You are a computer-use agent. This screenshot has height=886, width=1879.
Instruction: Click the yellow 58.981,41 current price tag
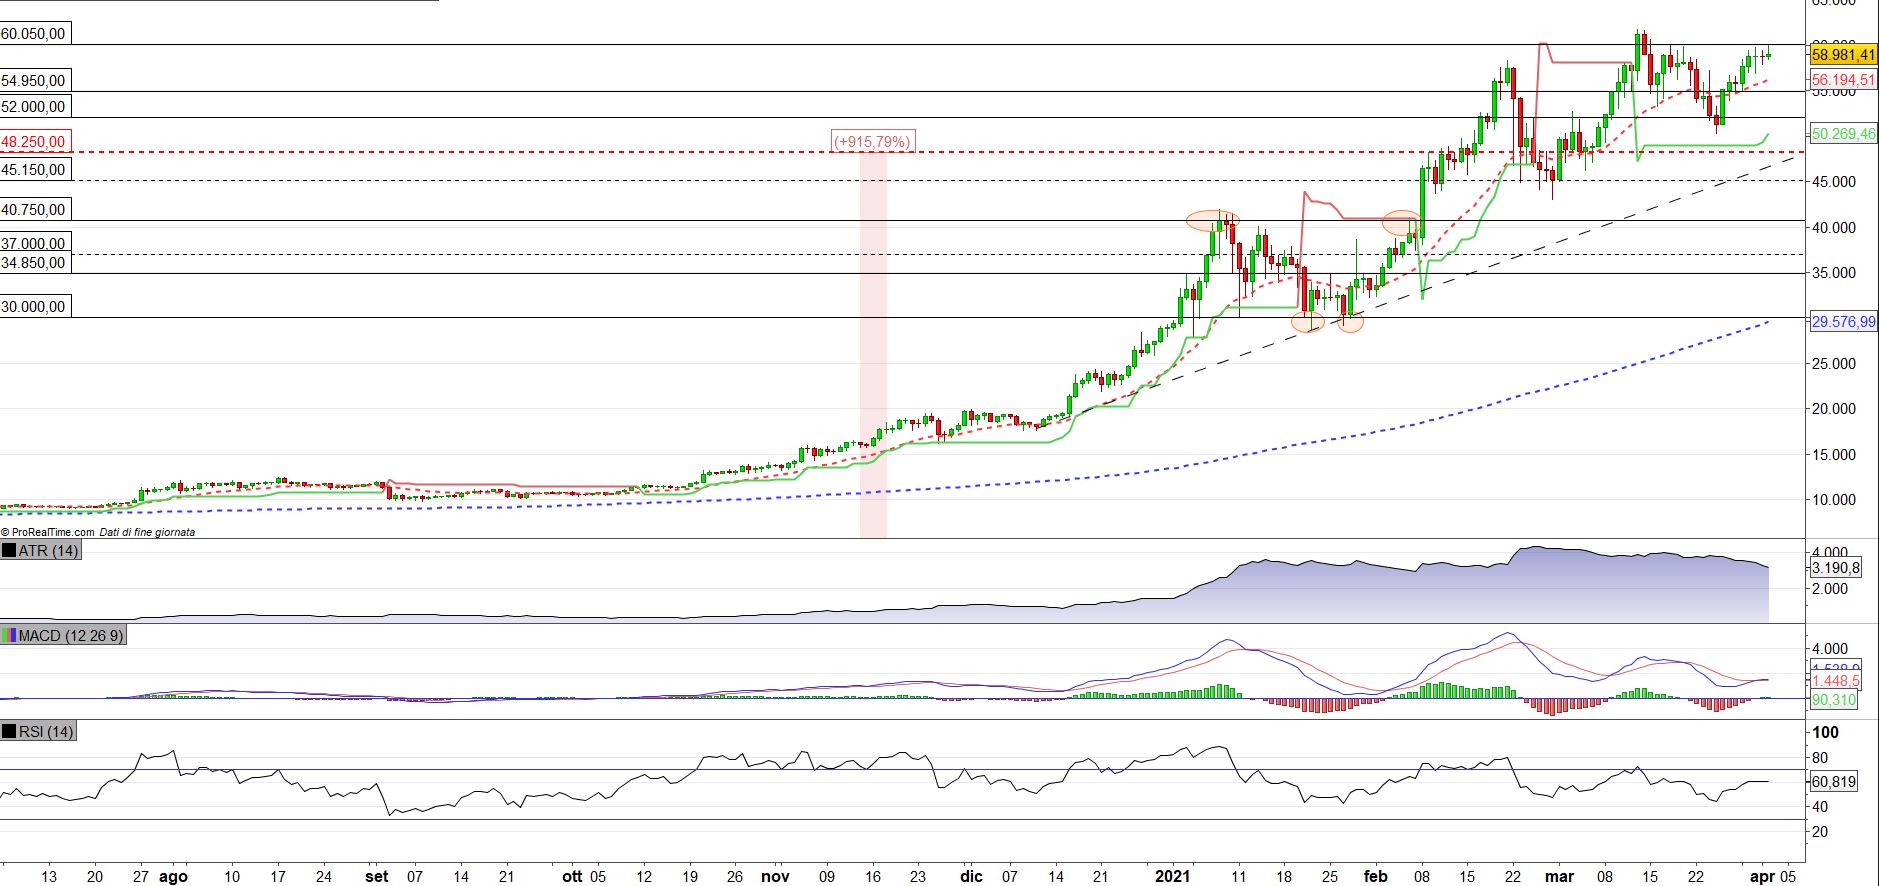pos(1843,56)
